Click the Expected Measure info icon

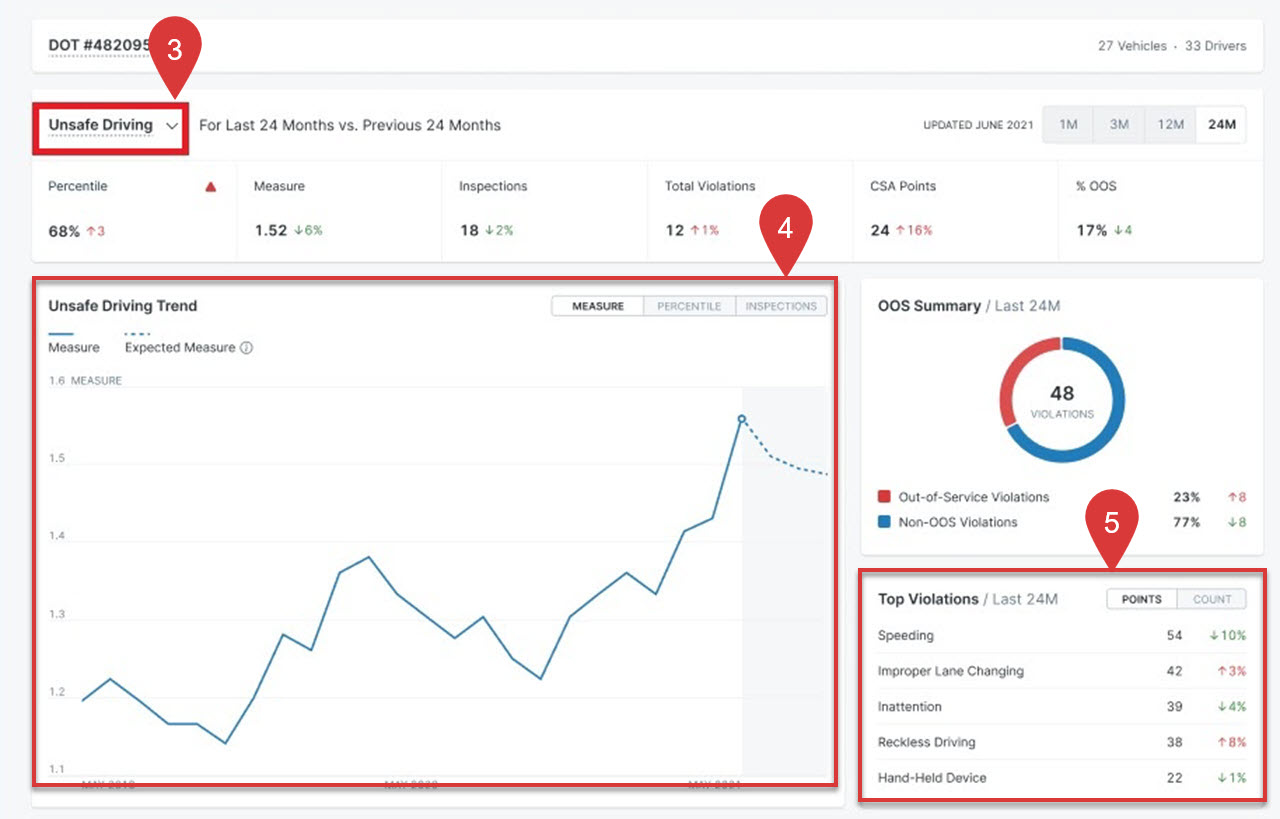[246, 348]
